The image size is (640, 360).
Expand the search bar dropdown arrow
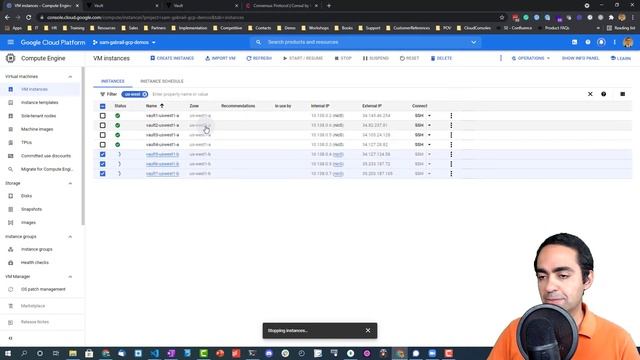pyautogui.click(x=473, y=42)
